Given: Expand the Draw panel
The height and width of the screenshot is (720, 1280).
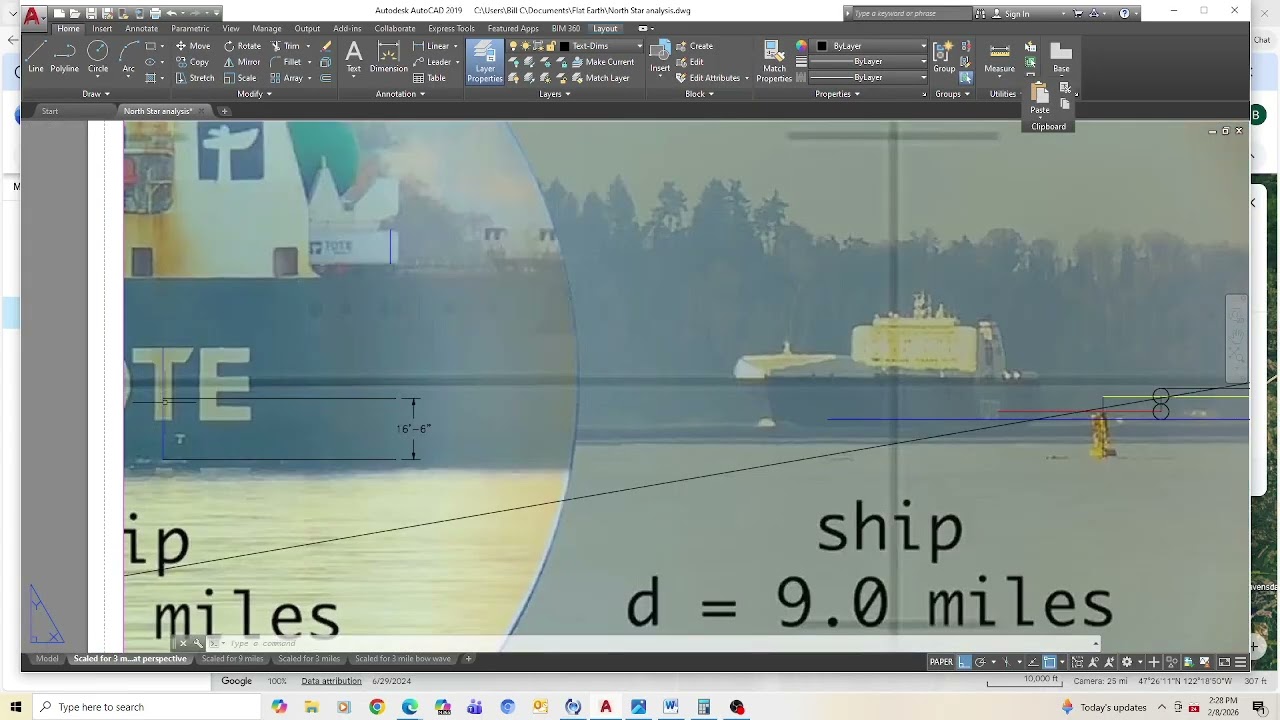Looking at the screenshot, I should 95,94.
